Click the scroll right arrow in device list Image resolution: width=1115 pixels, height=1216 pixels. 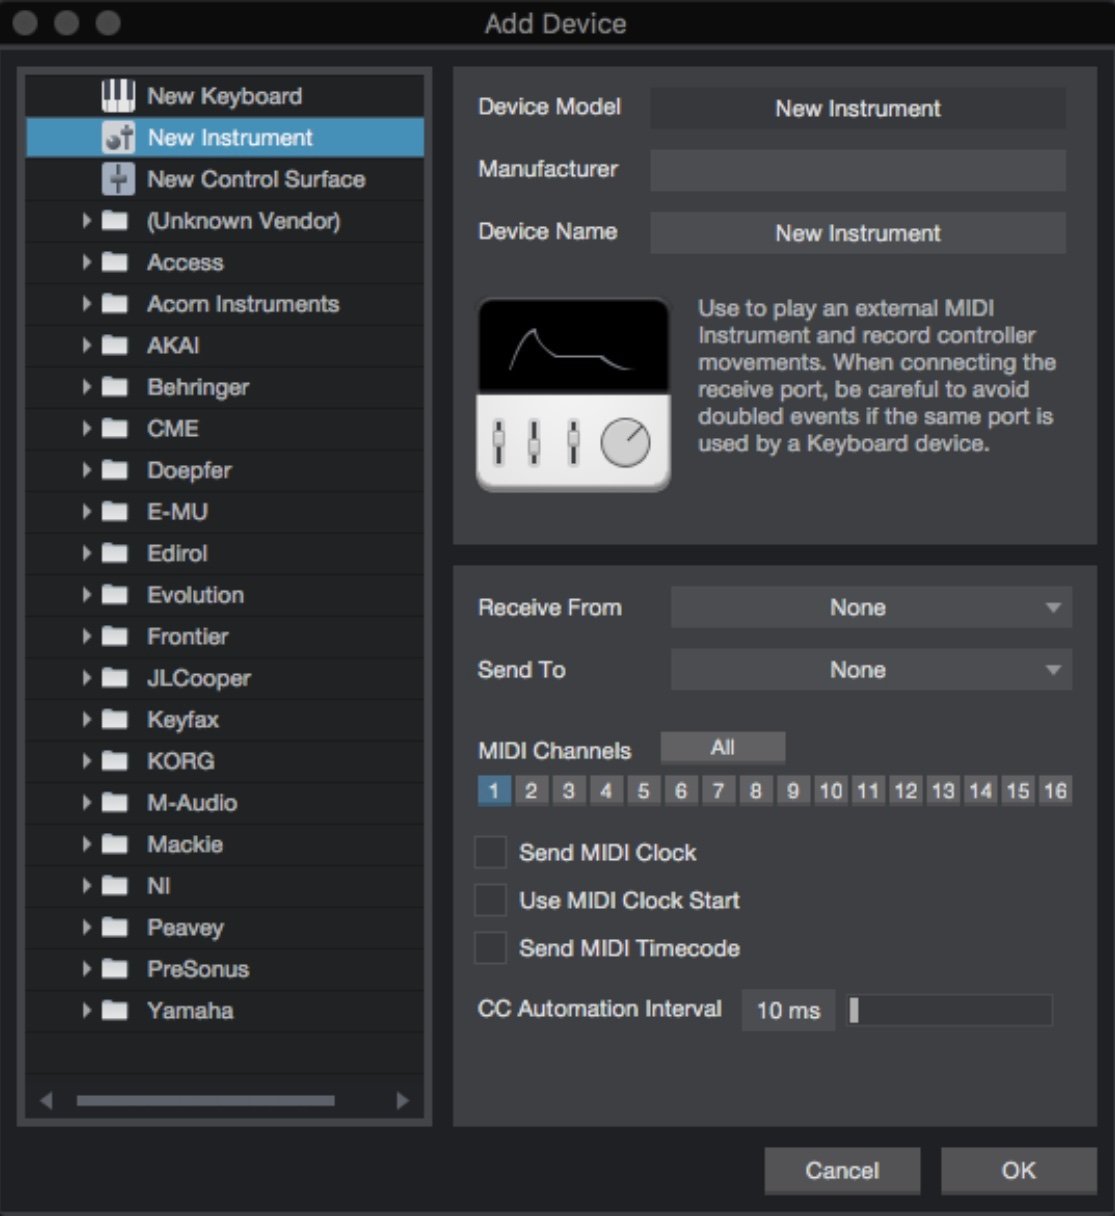[402, 1101]
